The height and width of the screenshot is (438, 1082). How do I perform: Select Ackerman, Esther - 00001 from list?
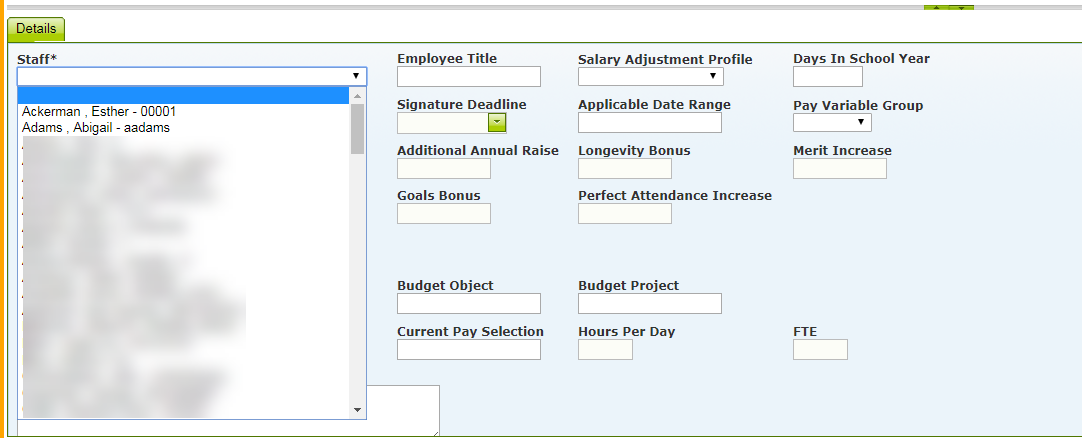click(99, 112)
